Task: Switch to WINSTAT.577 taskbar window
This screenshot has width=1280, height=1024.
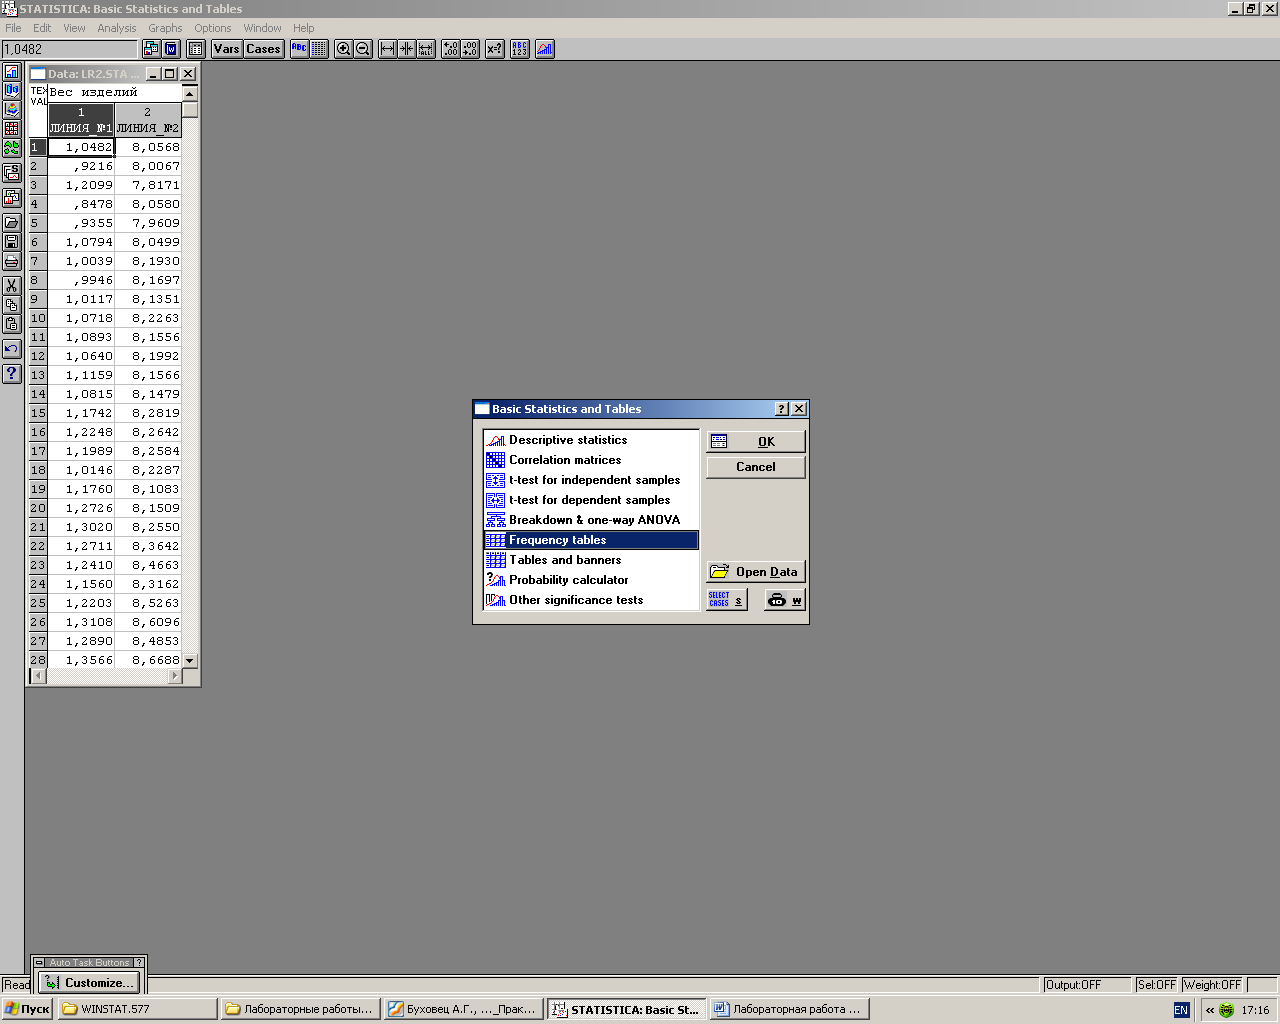Action: (x=137, y=1009)
